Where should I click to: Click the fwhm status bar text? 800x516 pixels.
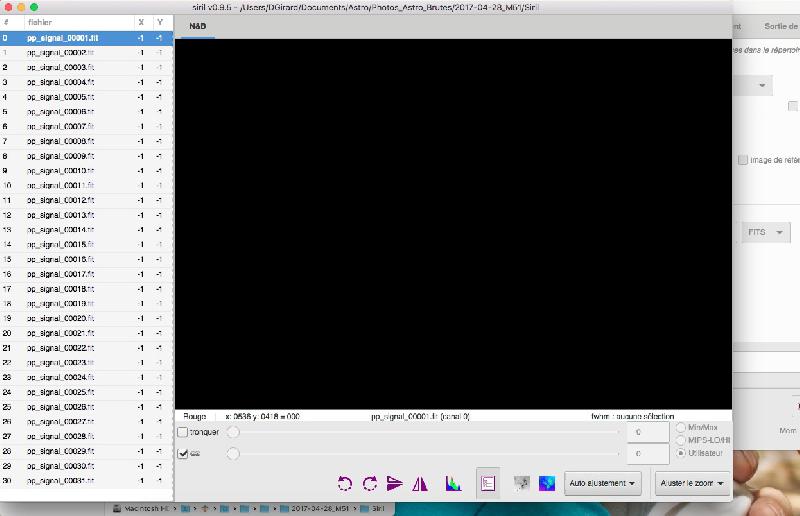click(633, 416)
